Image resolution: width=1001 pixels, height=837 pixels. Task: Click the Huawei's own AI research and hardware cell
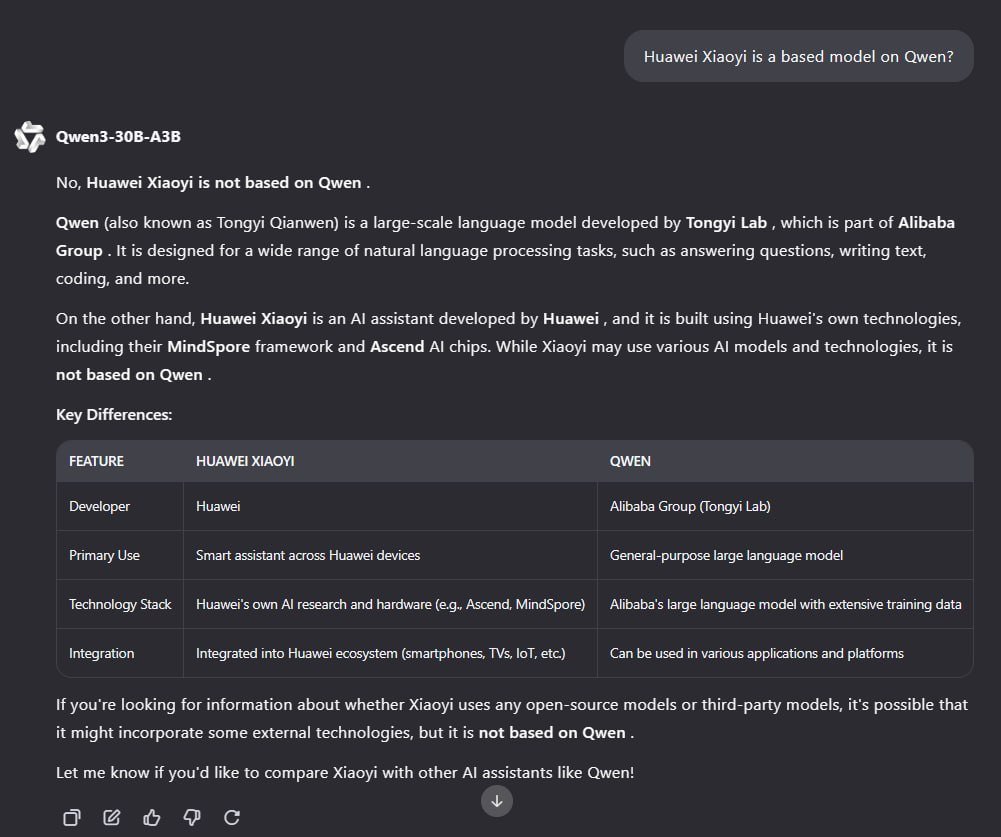coord(390,604)
